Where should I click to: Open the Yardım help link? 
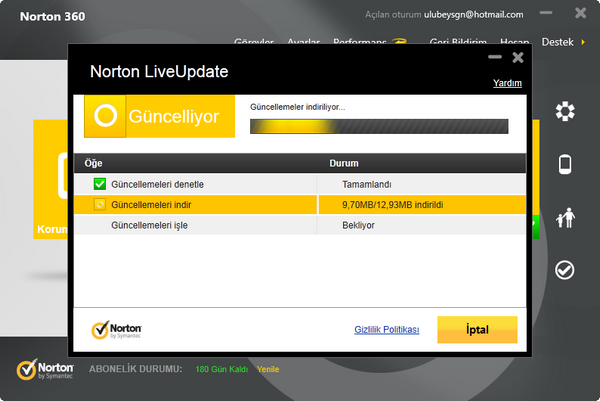coord(507,83)
